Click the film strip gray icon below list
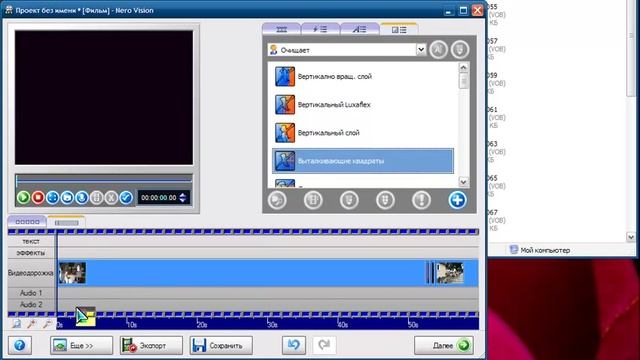640x360 pixels. (313, 200)
